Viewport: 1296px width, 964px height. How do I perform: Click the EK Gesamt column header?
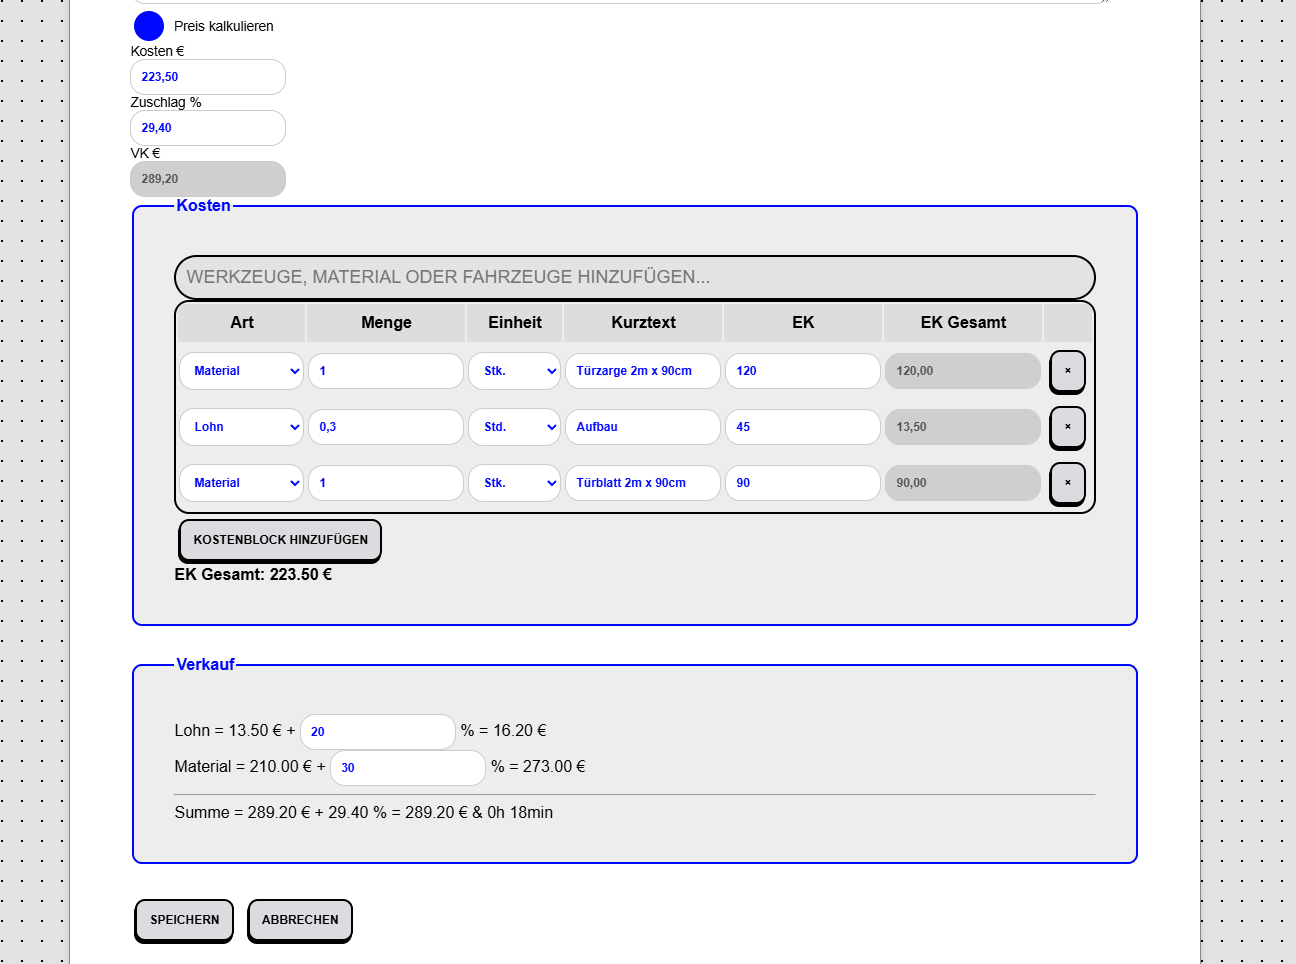tap(963, 323)
